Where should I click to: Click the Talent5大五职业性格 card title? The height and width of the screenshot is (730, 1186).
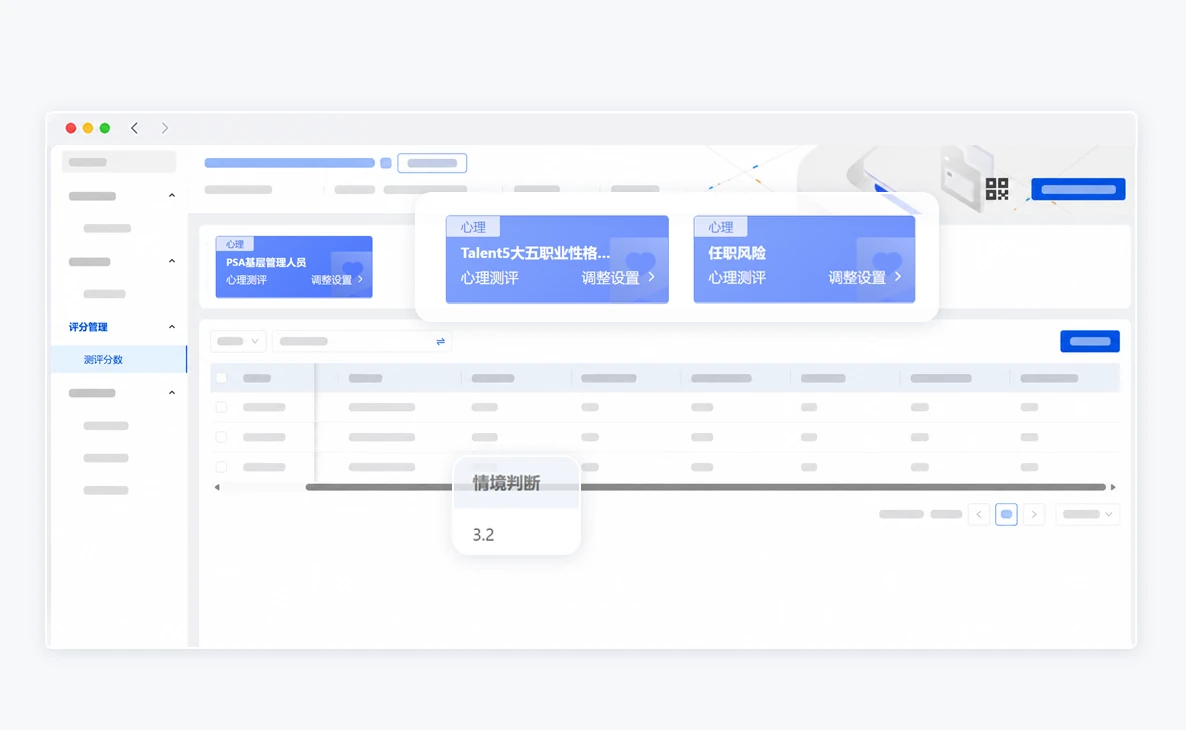535,253
